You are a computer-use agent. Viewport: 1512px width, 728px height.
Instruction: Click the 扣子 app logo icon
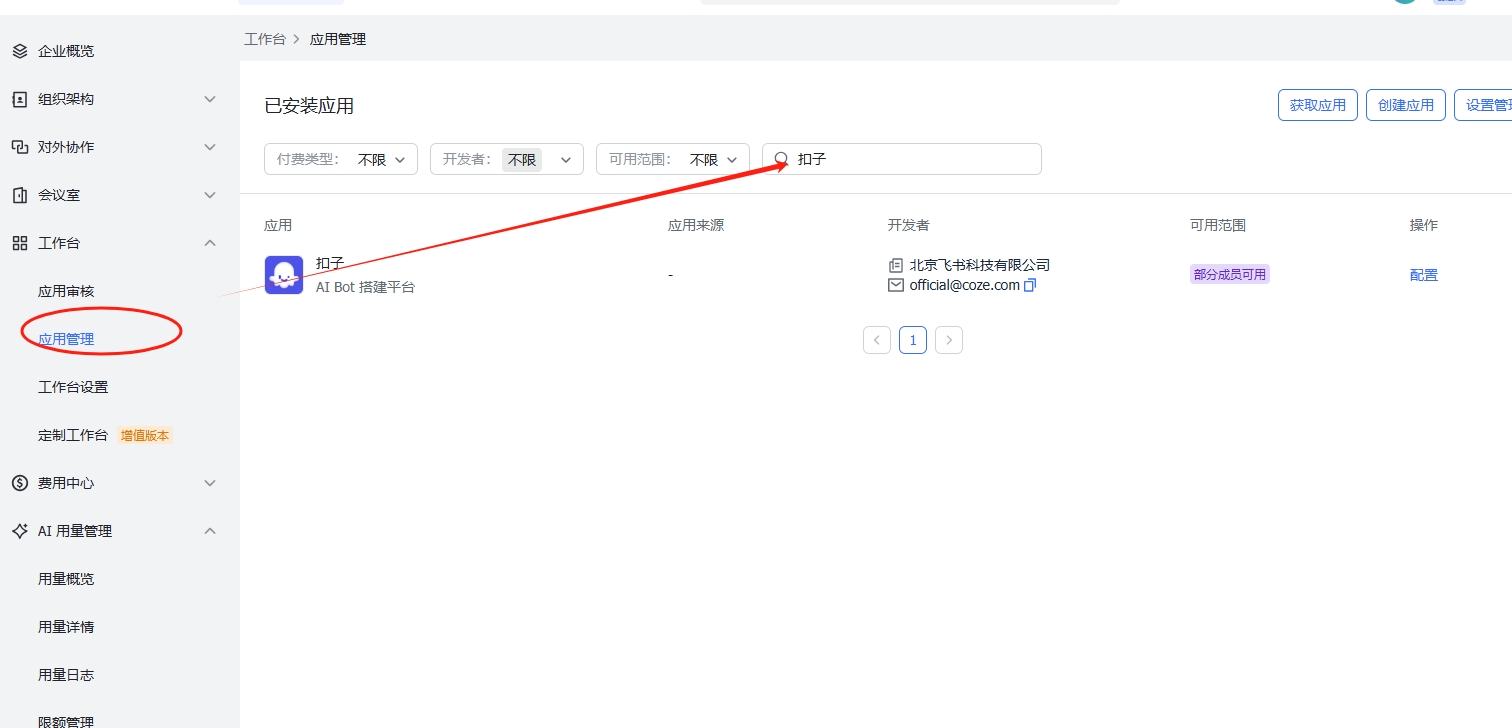coord(284,275)
